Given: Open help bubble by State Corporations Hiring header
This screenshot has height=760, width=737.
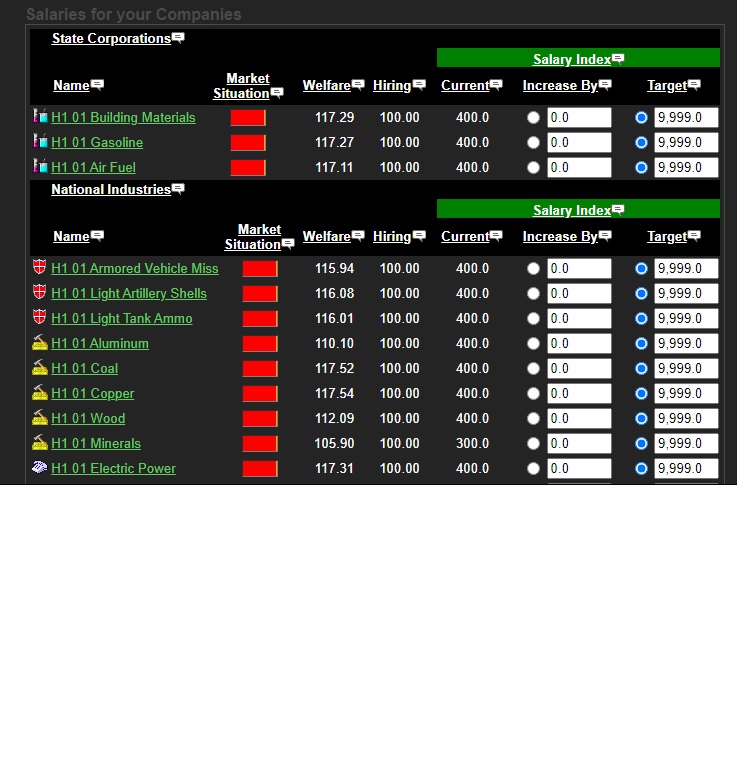Looking at the screenshot, I should pyautogui.click(x=419, y=85).
